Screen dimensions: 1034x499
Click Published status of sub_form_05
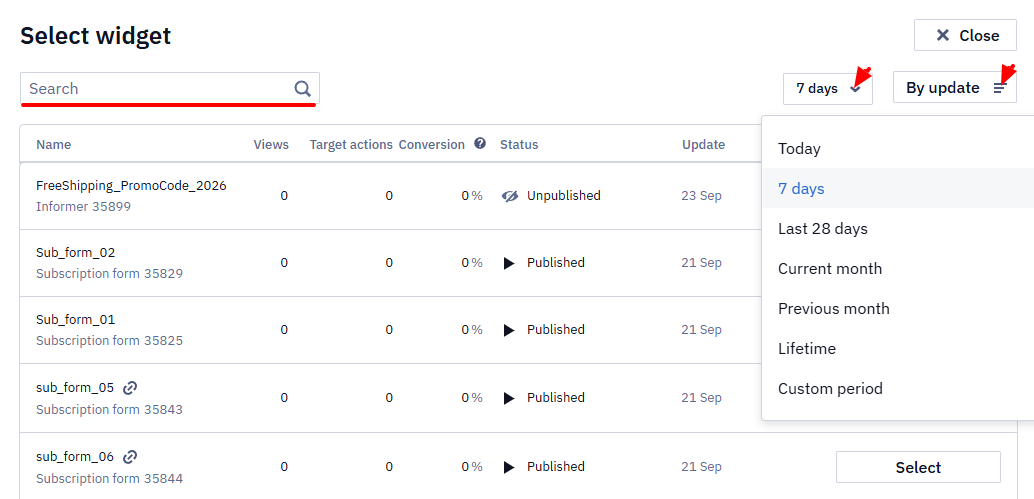coord(555,397)
